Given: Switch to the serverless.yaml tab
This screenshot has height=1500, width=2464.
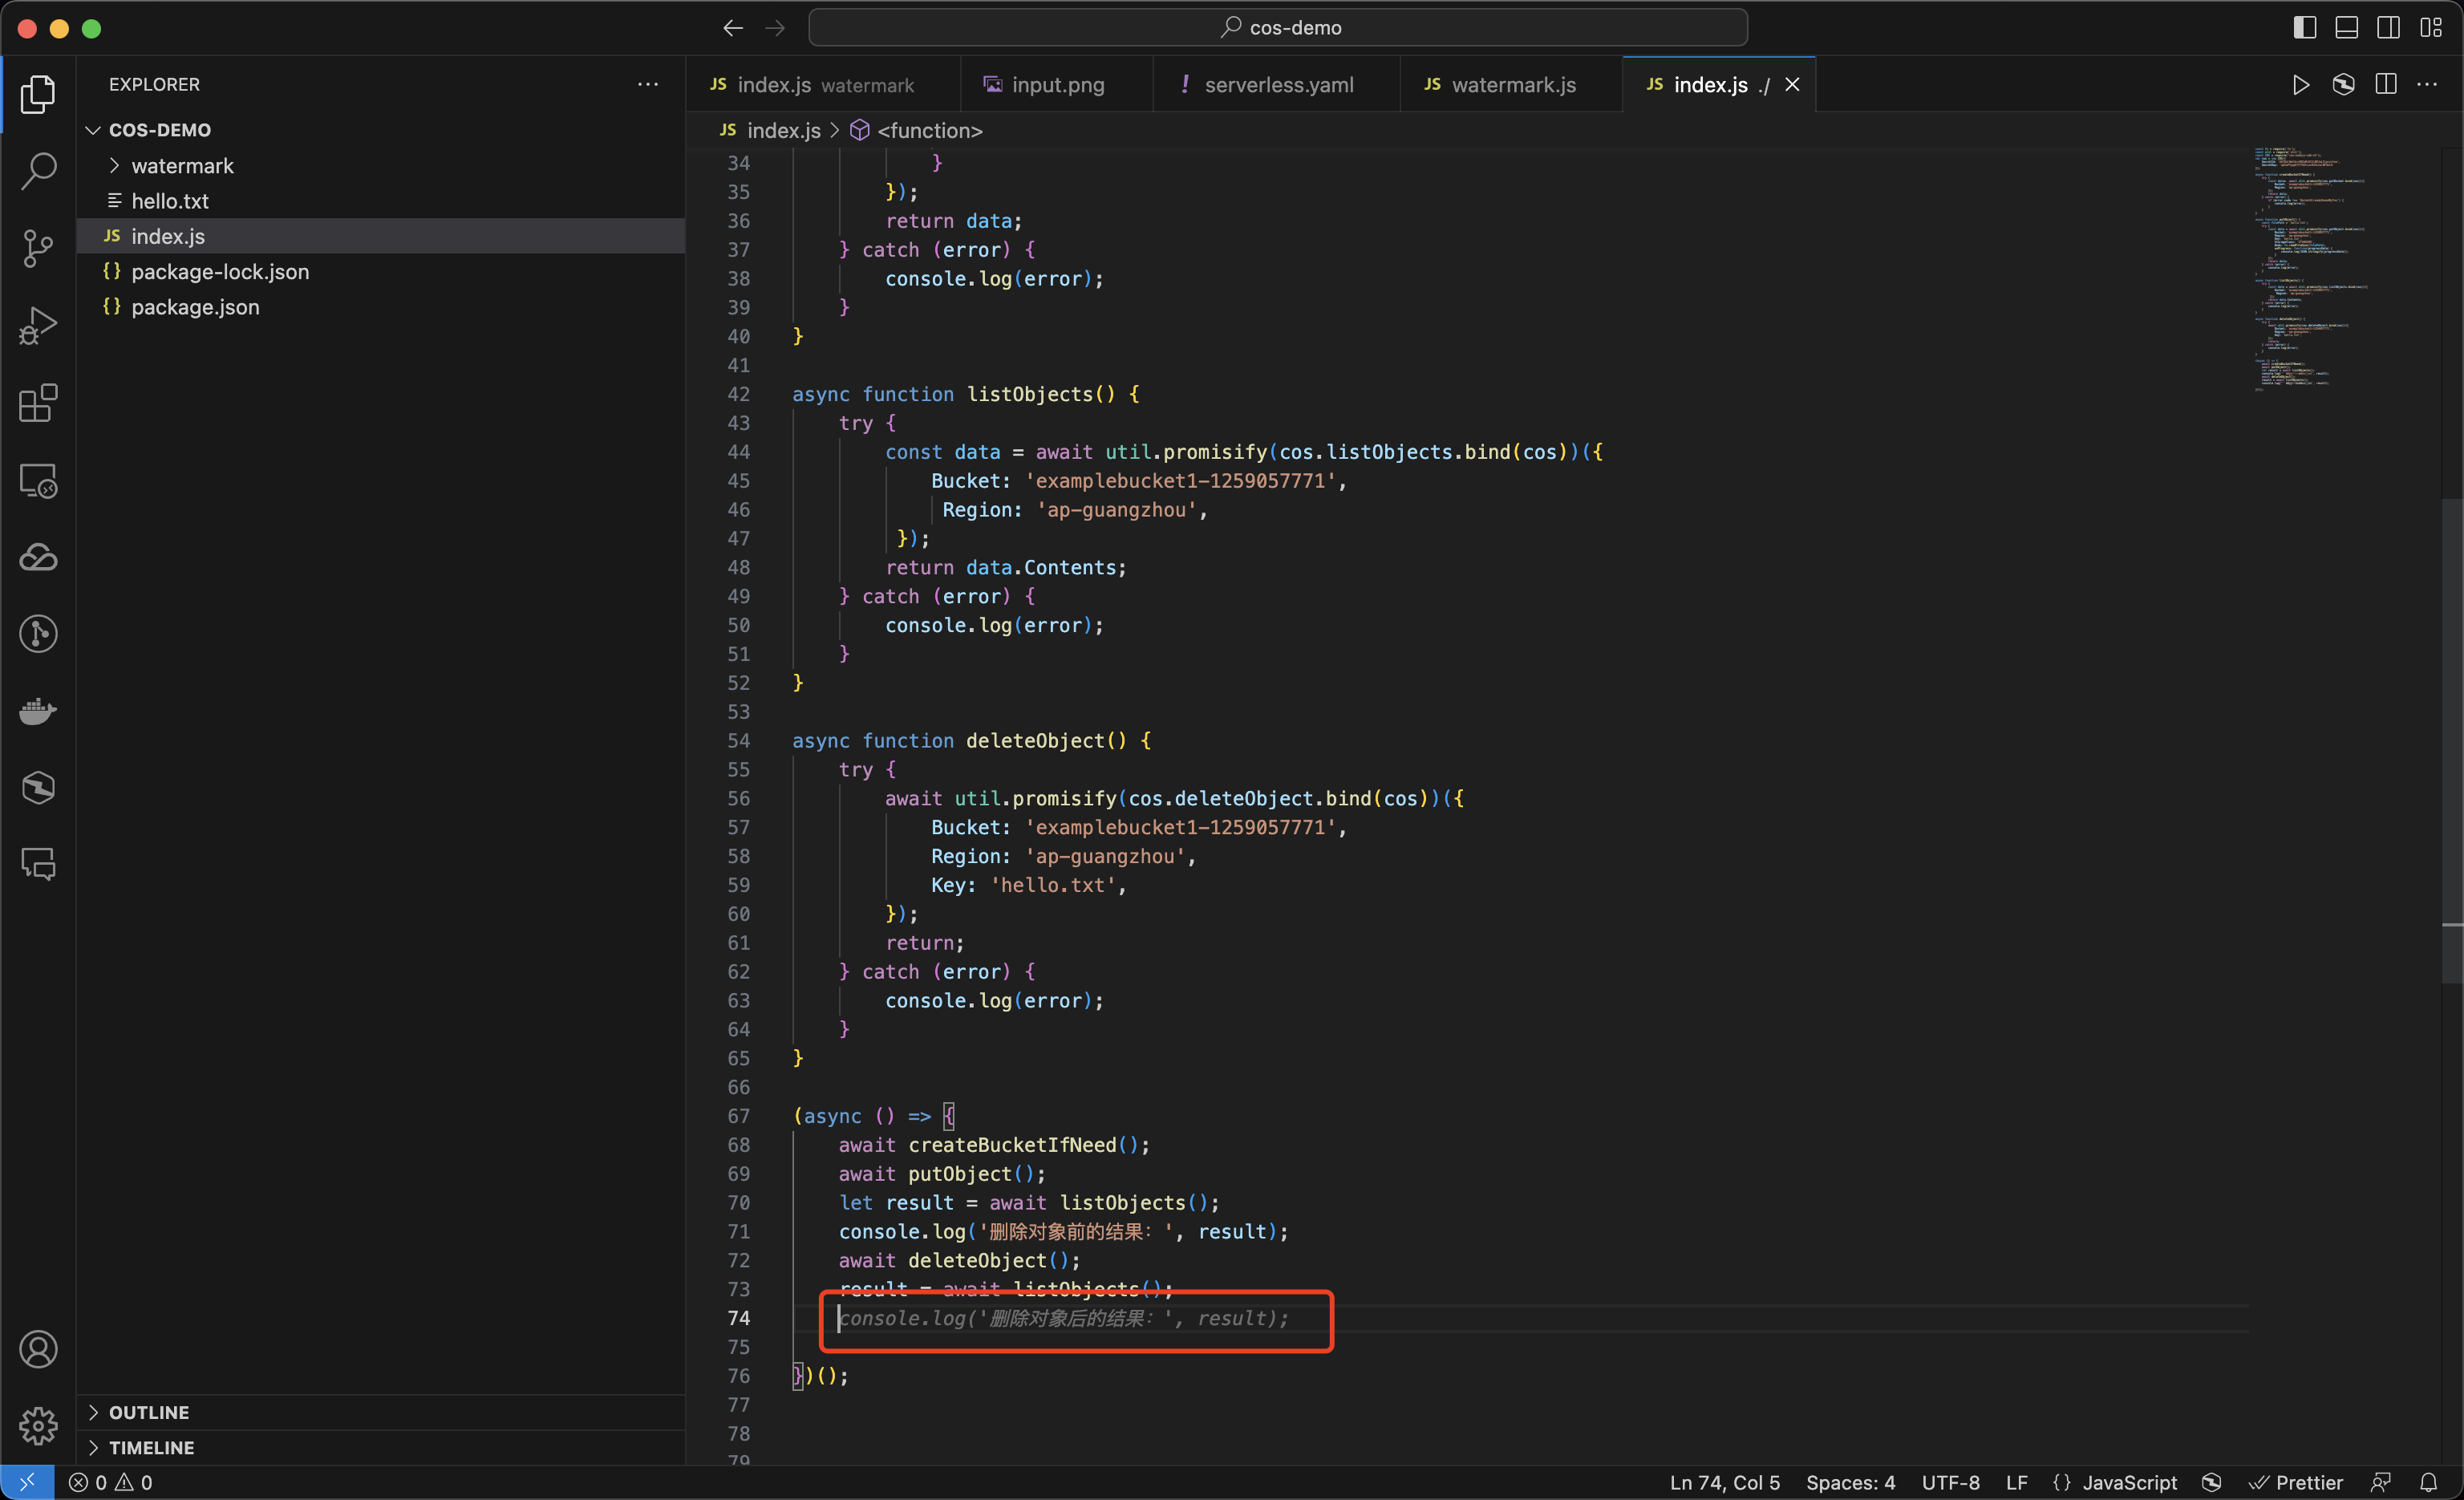Looking at the screenshot, I should (x=1278, y=85).
